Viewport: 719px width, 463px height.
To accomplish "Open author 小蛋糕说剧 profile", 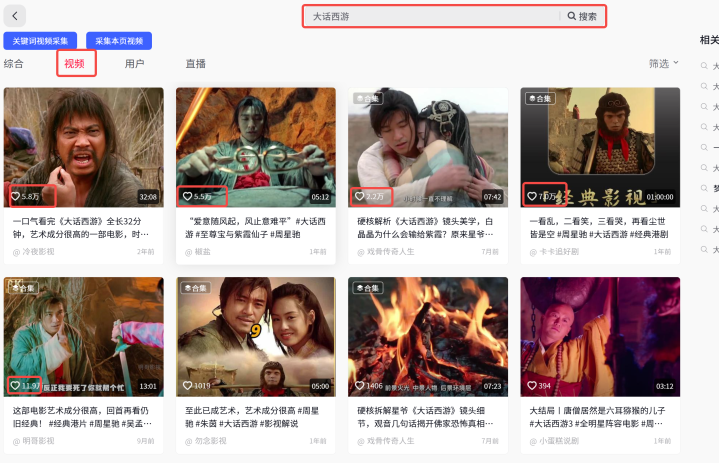I will coord(554,441).
